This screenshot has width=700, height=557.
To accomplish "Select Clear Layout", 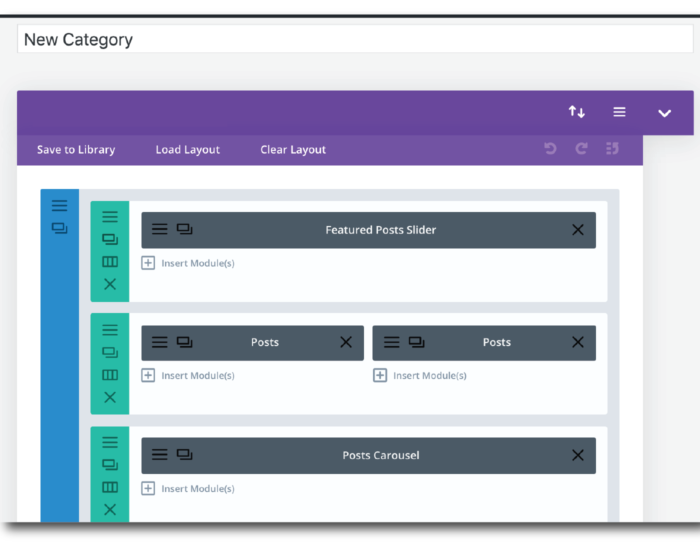I will coord(293,150).
